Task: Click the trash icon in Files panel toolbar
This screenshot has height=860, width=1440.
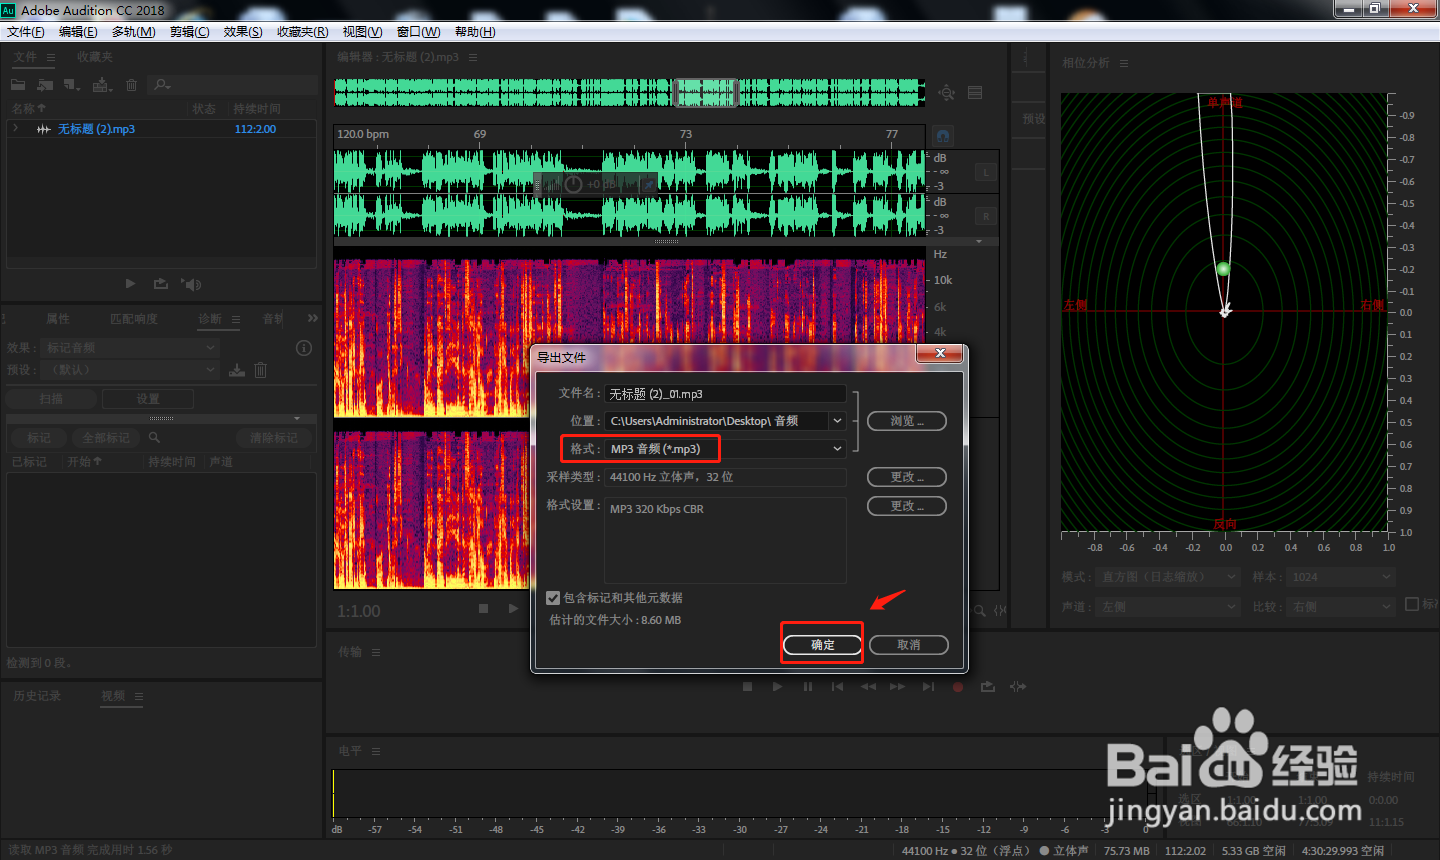Action: tap(132, 85)
